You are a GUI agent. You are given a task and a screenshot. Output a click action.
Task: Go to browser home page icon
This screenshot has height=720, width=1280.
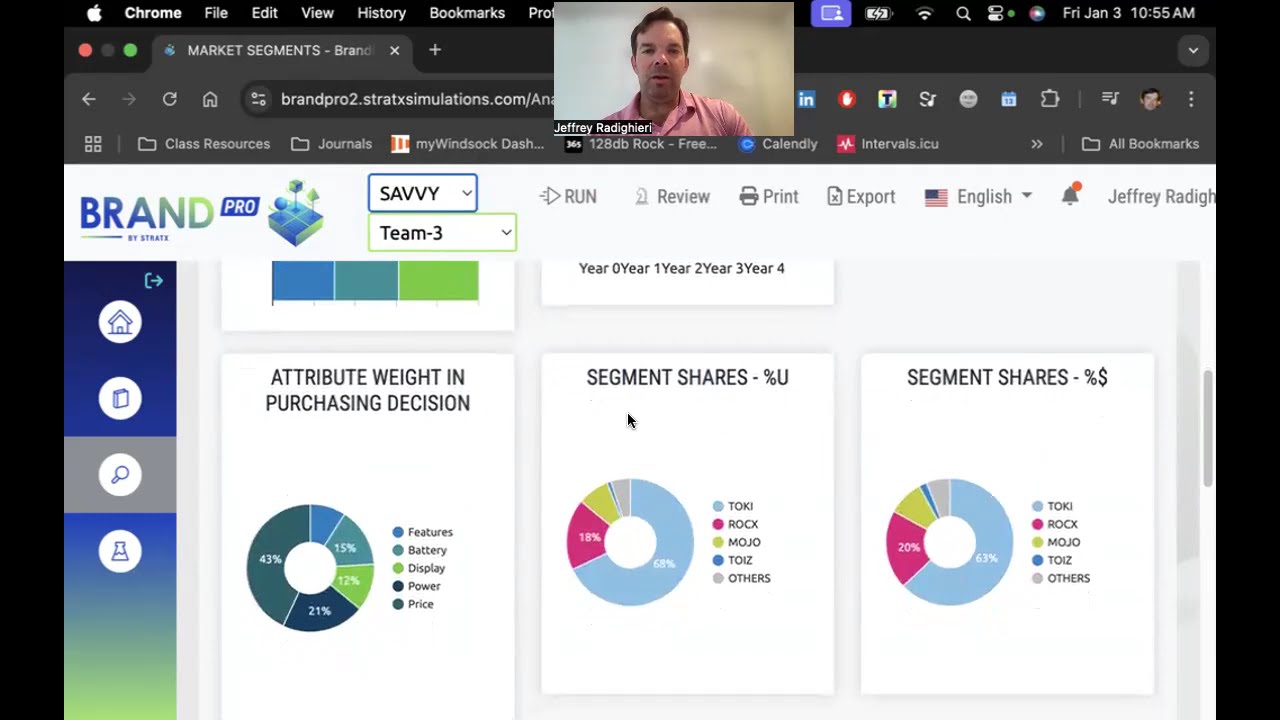(x=210, y=99)
